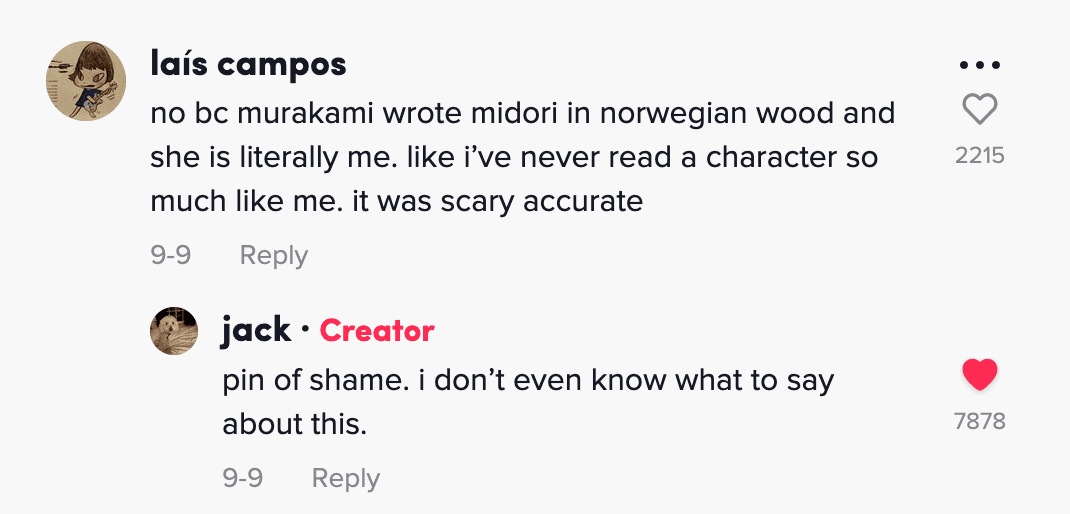Image resolution: width=1070 pixels, height=514 pixels.
Task: Unlike jack's reply via red heart
Action: 979,375
